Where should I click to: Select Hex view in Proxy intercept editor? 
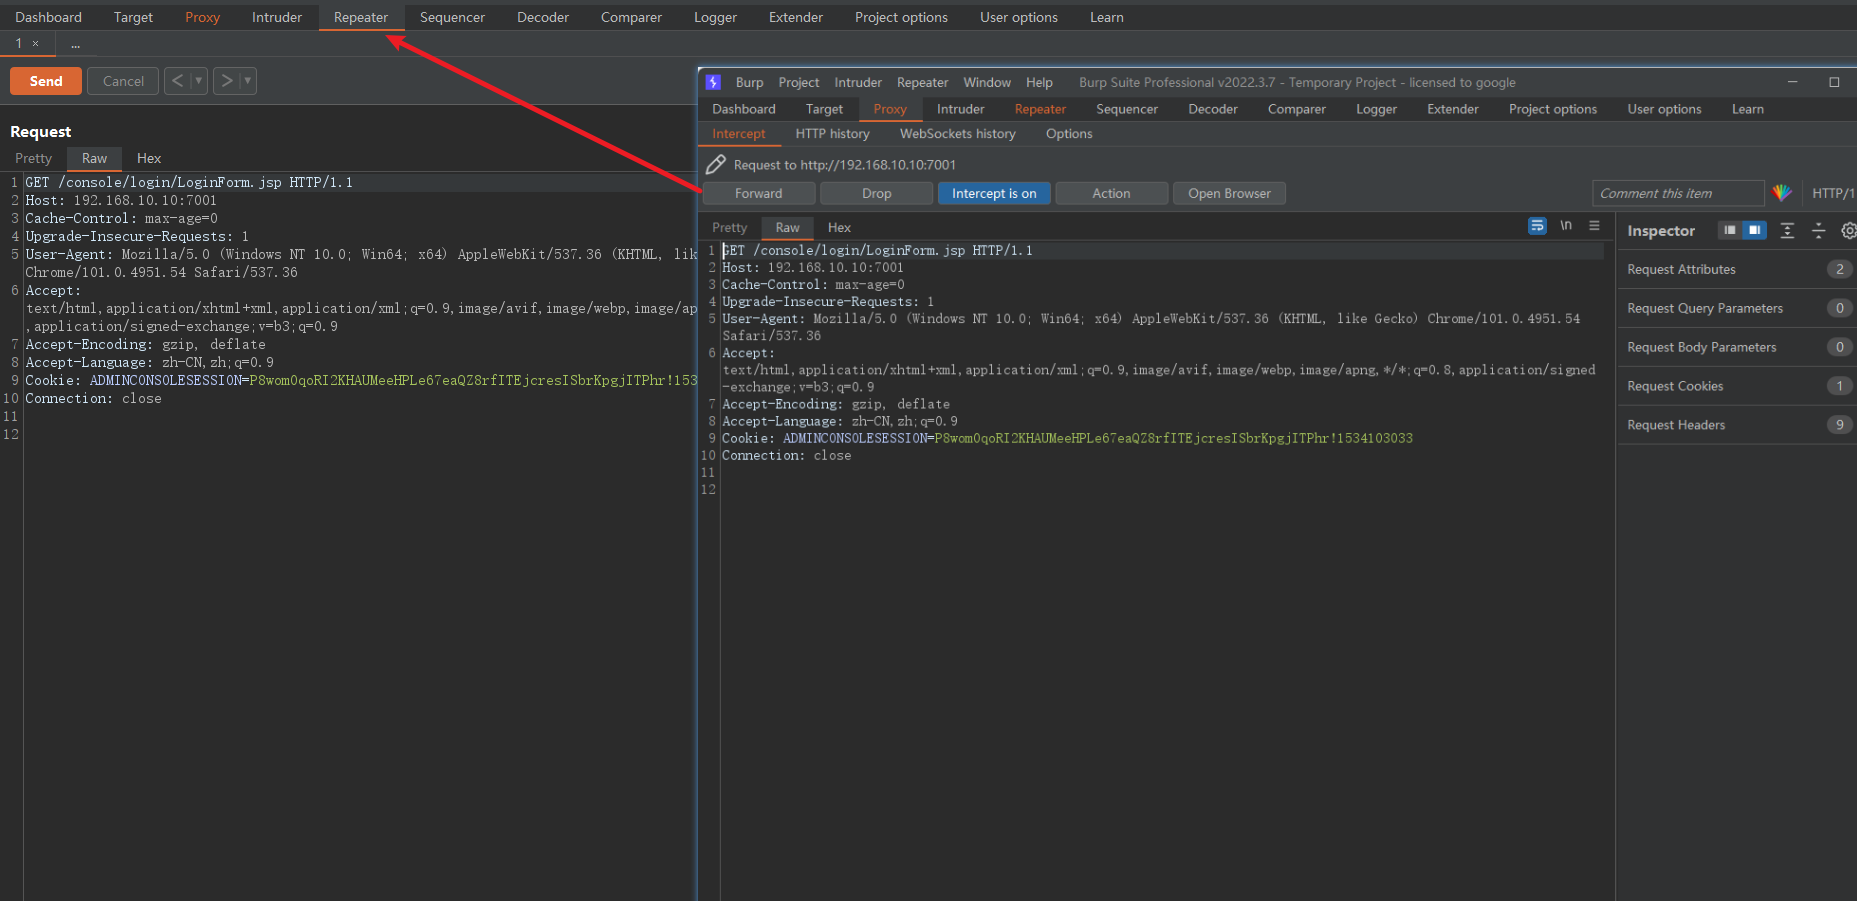tap(839, 227)
